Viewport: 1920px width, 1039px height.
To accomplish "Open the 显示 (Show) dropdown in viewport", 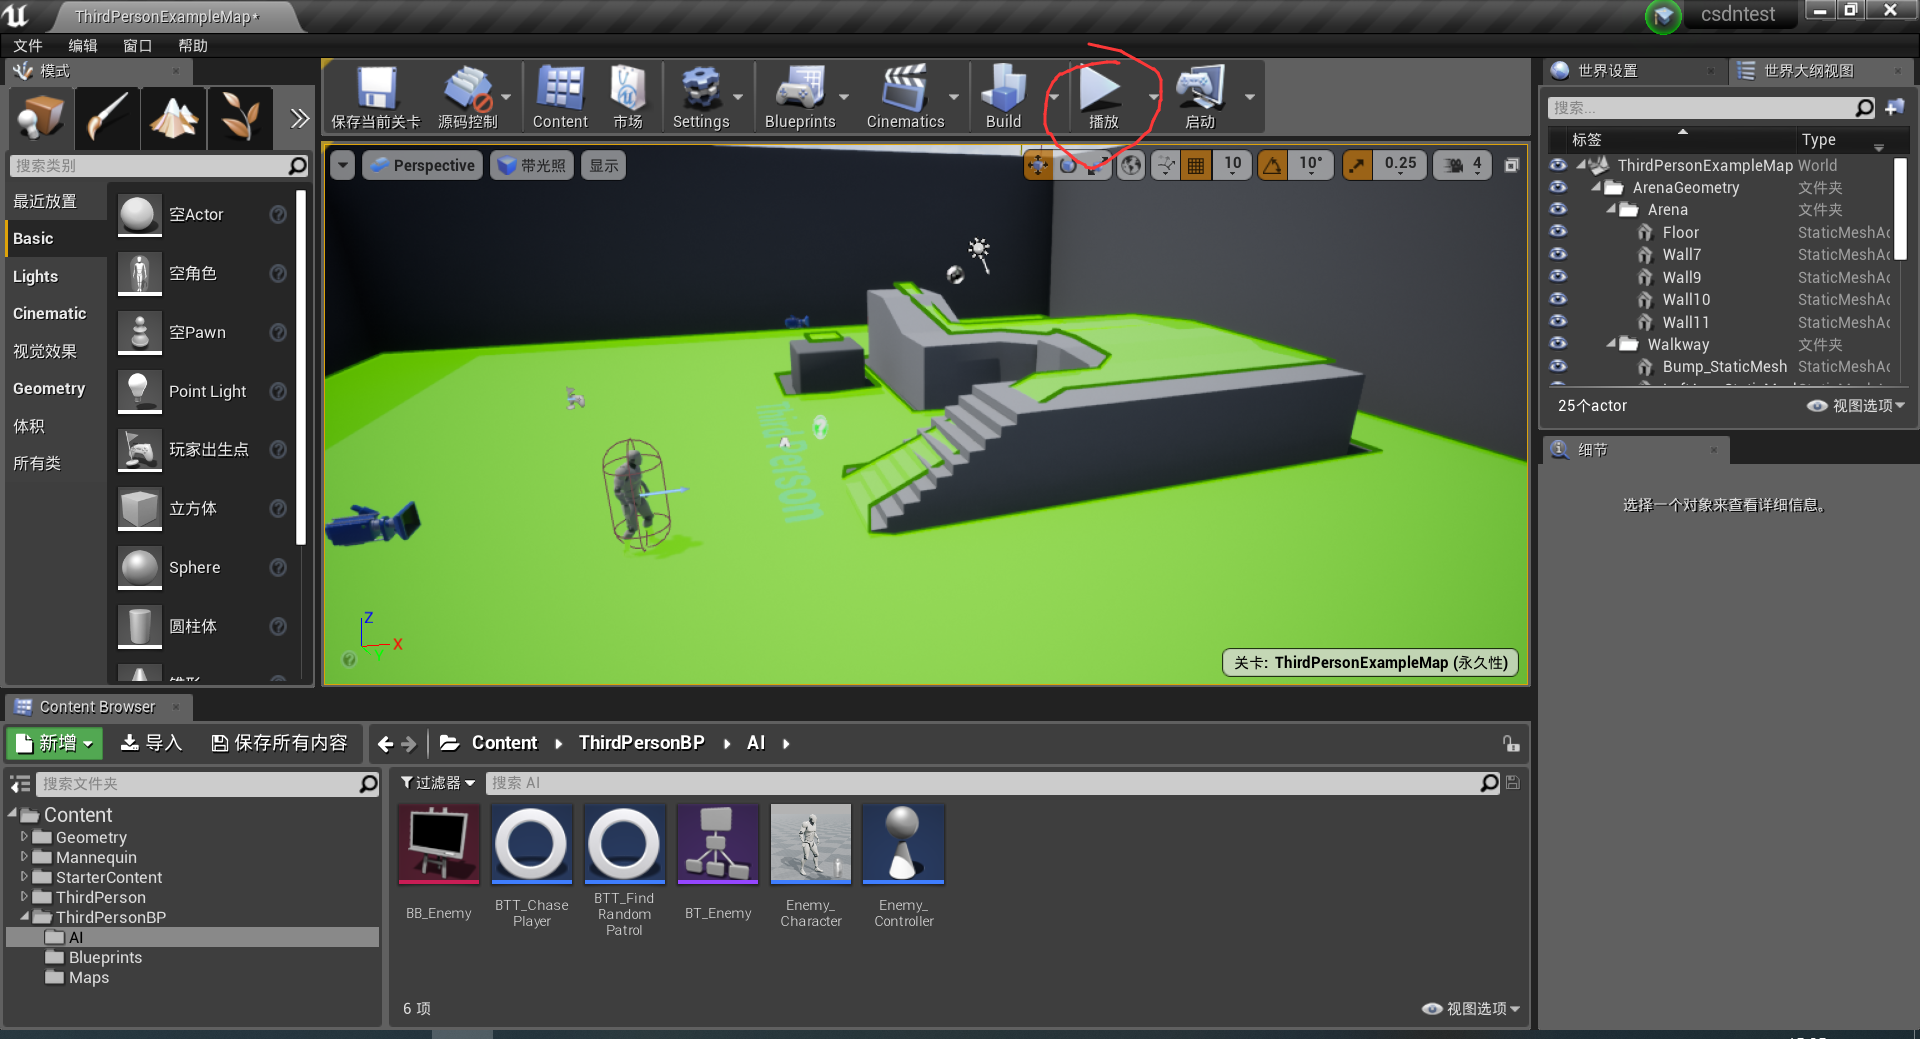I will click(603, 165).
